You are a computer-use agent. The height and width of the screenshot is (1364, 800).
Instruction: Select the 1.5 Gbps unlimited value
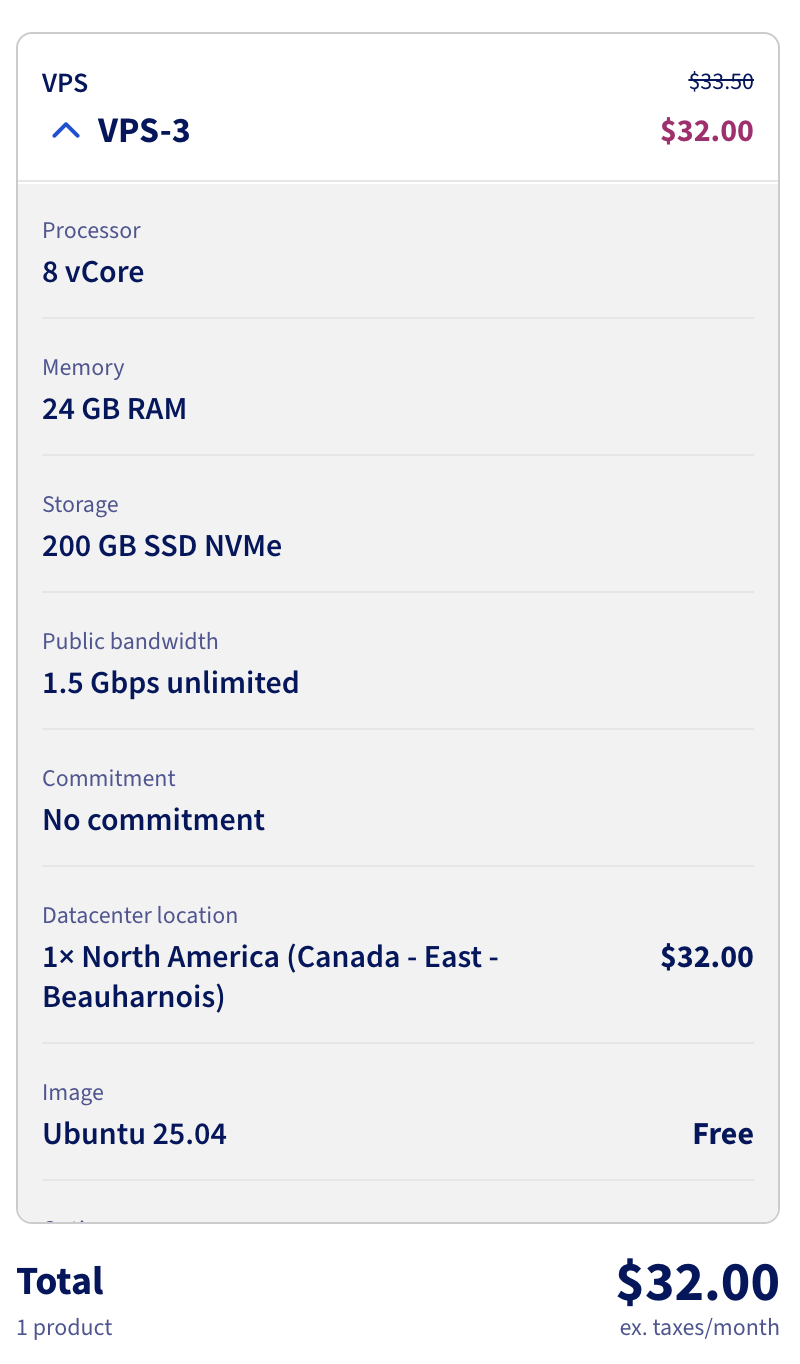click(170, 683)
